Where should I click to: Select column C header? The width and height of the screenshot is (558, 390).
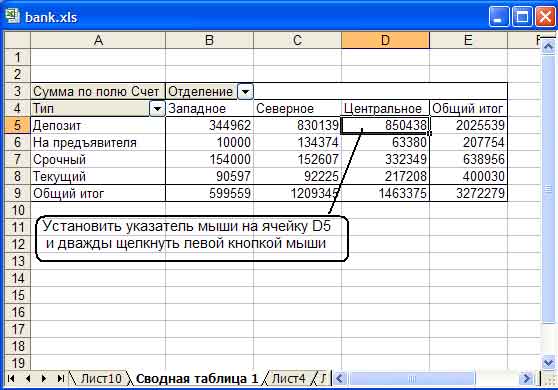pyautogui.click(x=298, y=40)
